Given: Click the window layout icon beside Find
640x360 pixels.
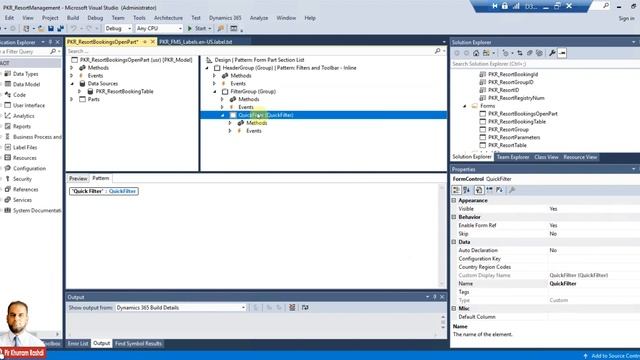Looking at the screenshot, I should (x=233, y=29).
